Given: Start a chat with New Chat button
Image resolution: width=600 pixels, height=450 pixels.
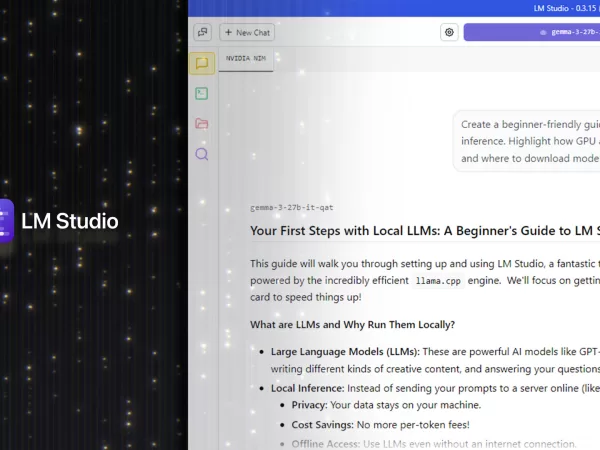Looking at the screenshot, I should [x=247, y=33].
